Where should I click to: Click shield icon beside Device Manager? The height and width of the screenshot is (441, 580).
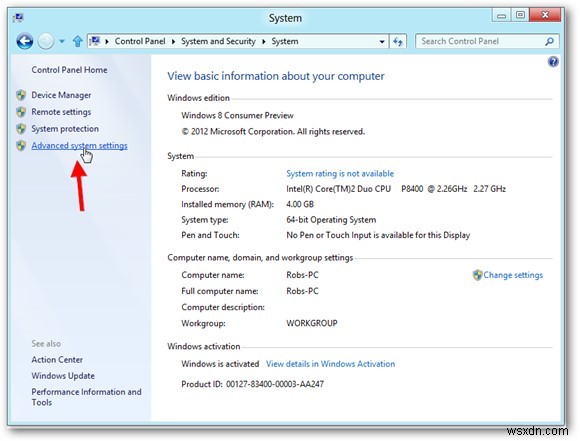click(21, 95)
